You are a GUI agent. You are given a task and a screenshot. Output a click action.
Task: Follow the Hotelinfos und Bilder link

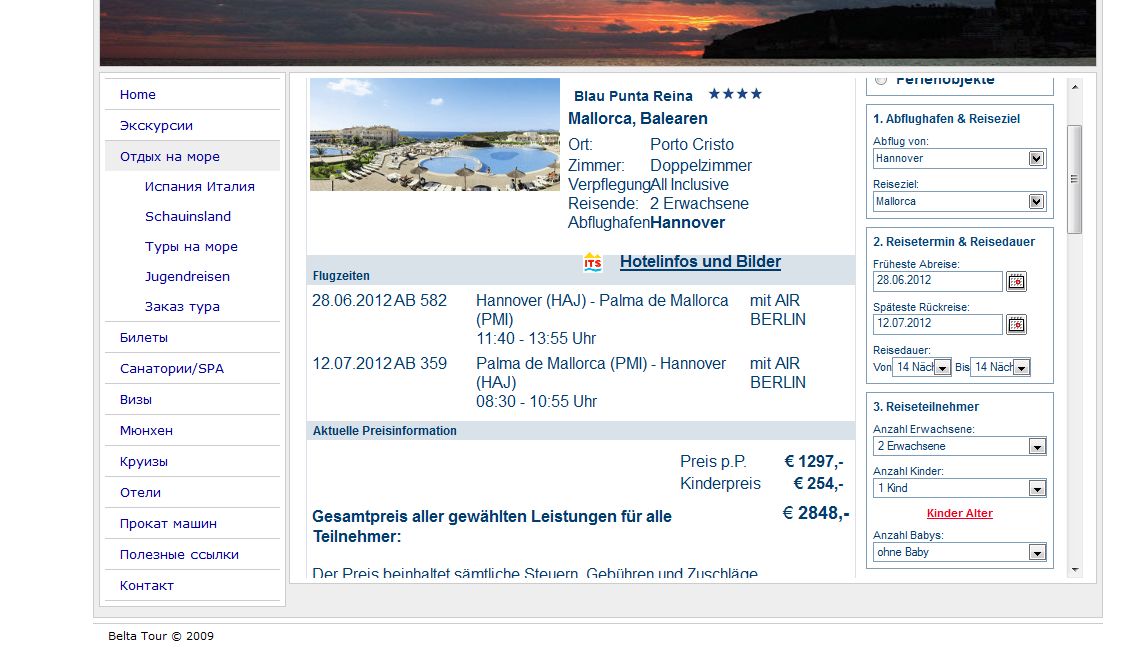(x=700, y=262)
